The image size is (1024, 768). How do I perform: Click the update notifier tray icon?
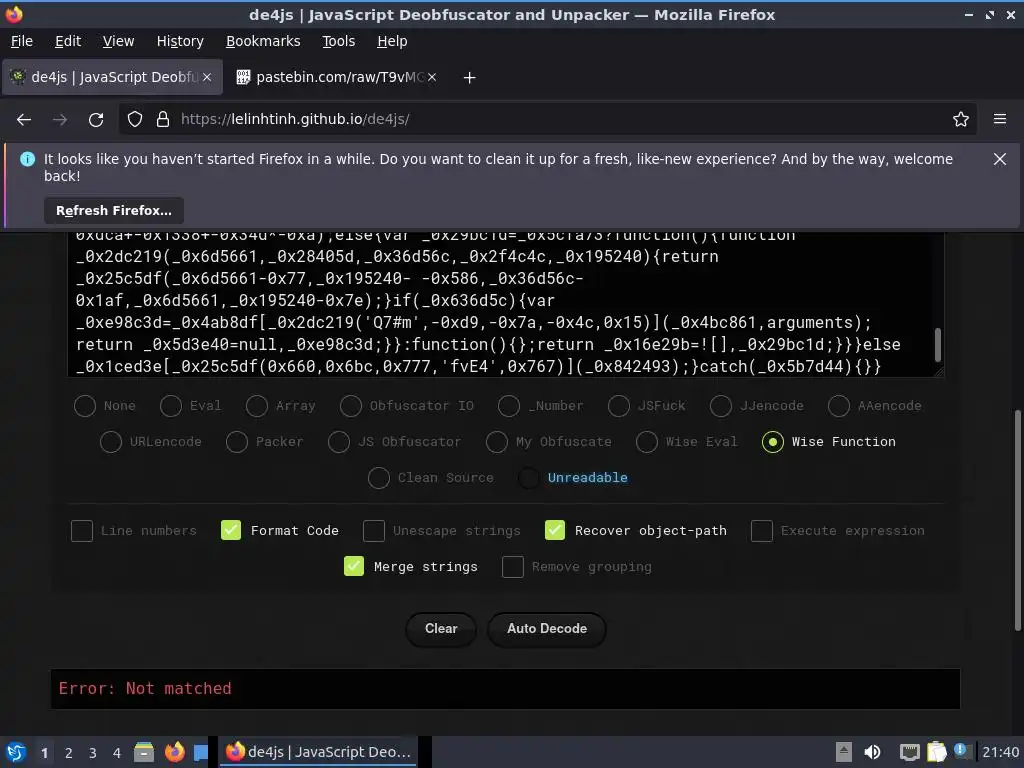click(x=960, y=750)
